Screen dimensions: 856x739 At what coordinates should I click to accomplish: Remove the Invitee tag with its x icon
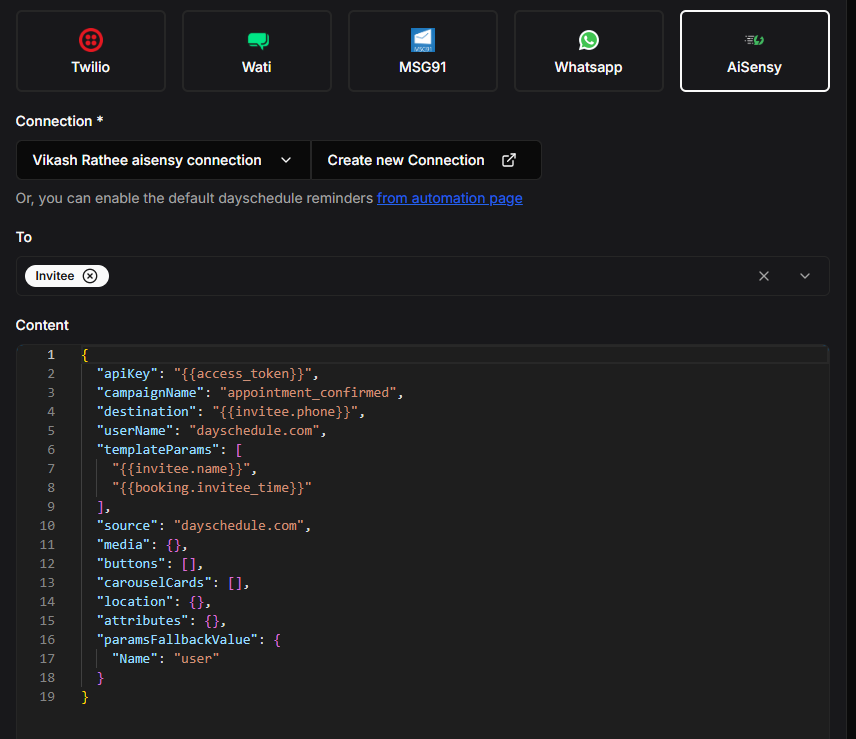pos(90,276)
